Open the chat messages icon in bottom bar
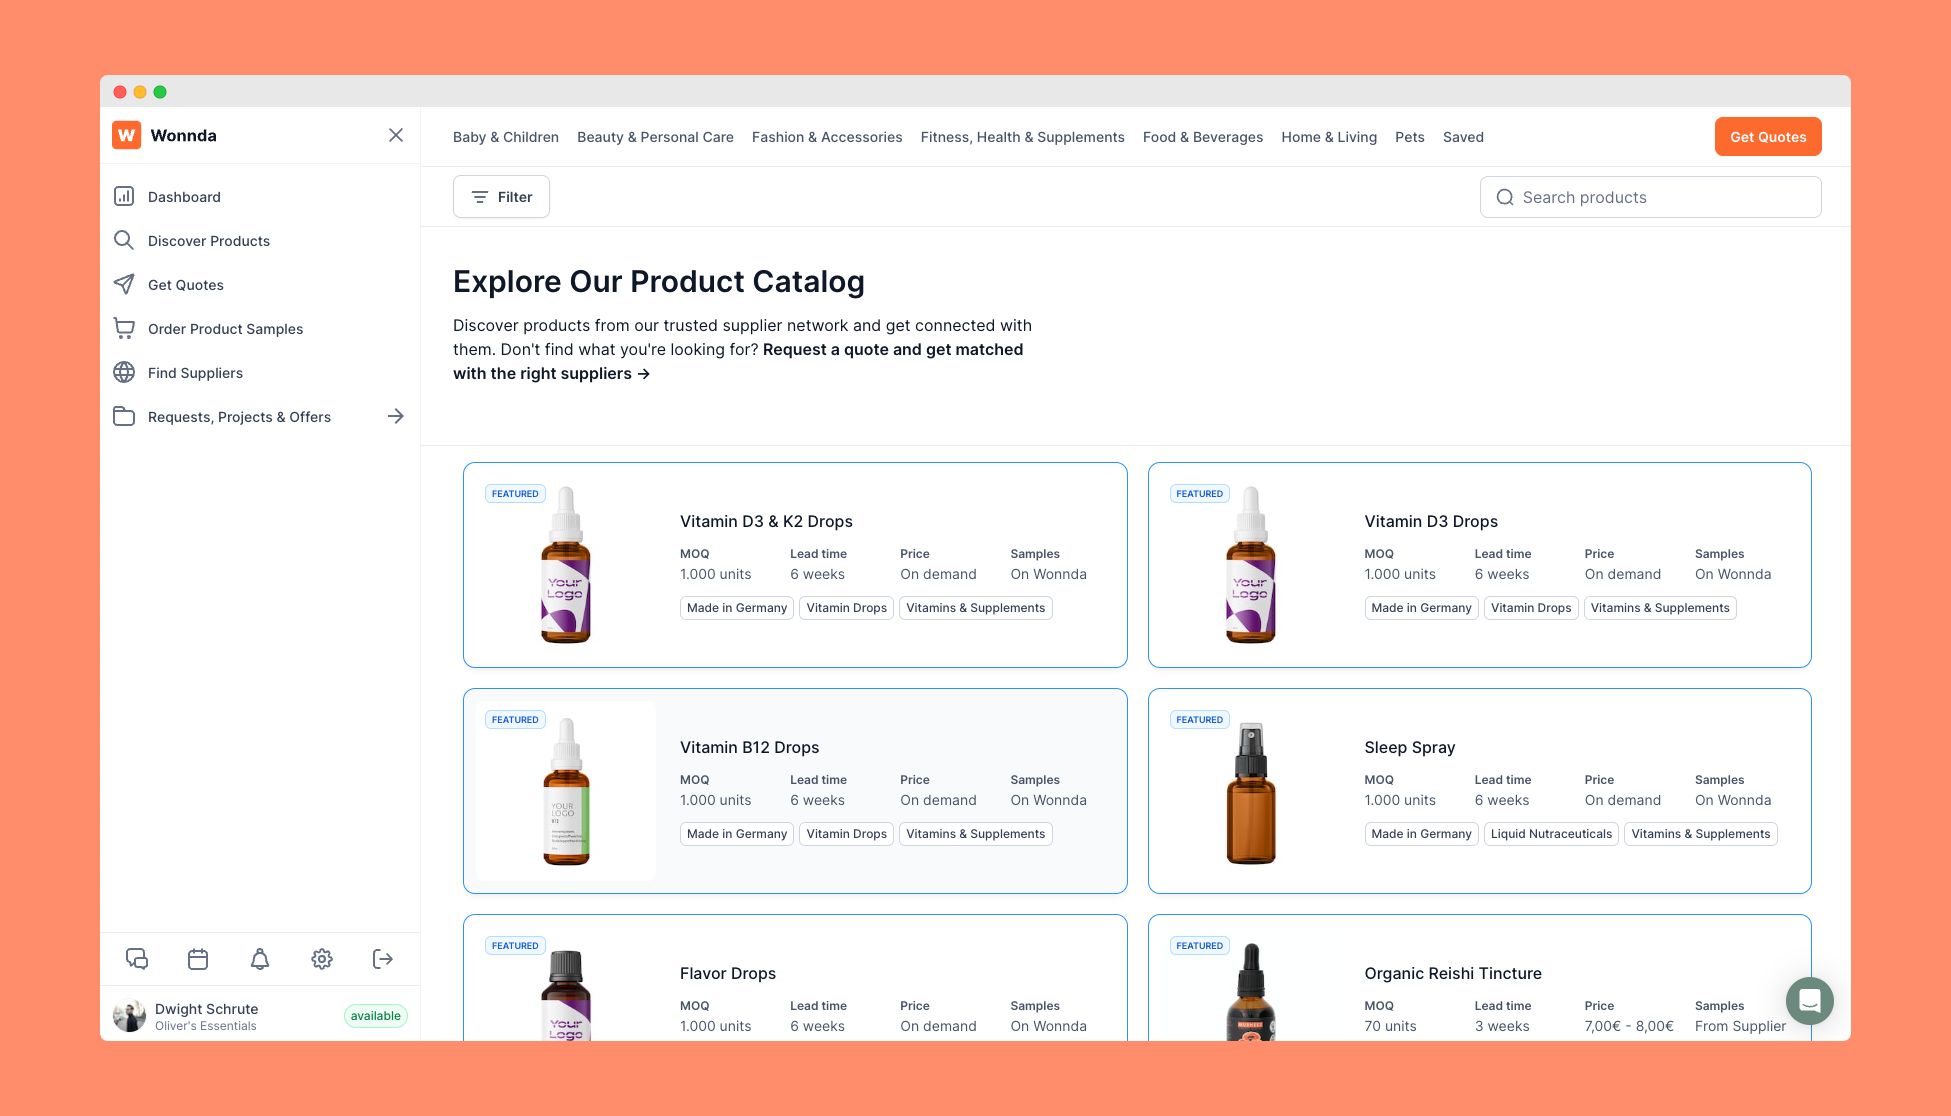Screen dimensions: 1951x1116 [x=137, y=959]
